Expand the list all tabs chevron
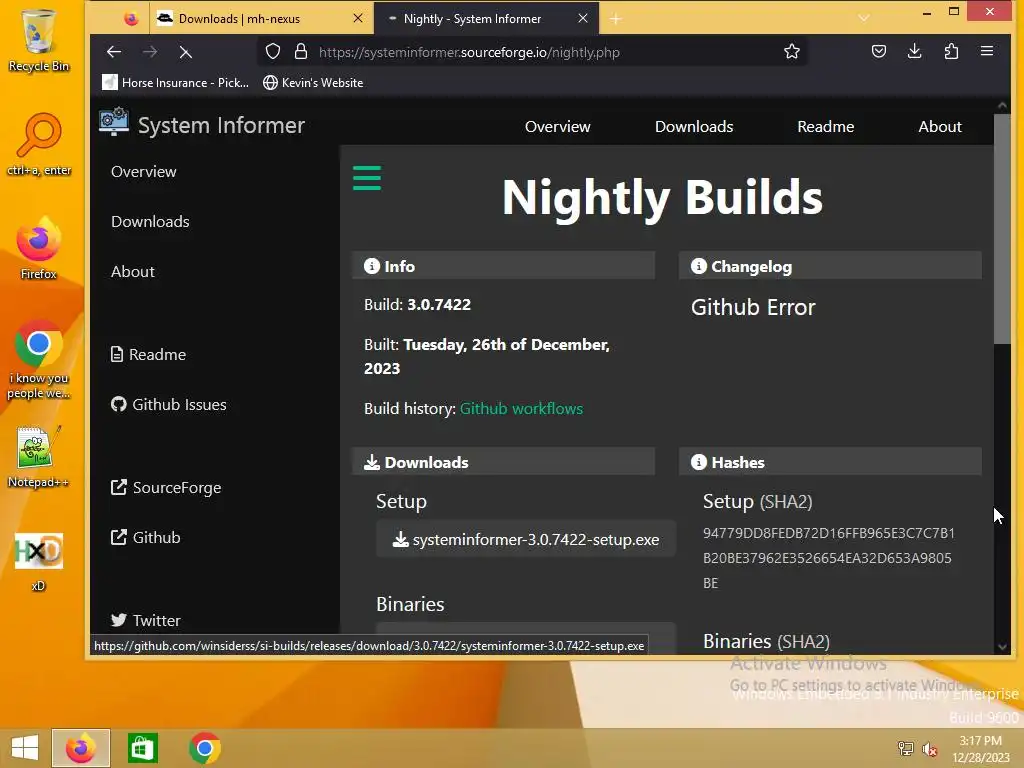 864,18
